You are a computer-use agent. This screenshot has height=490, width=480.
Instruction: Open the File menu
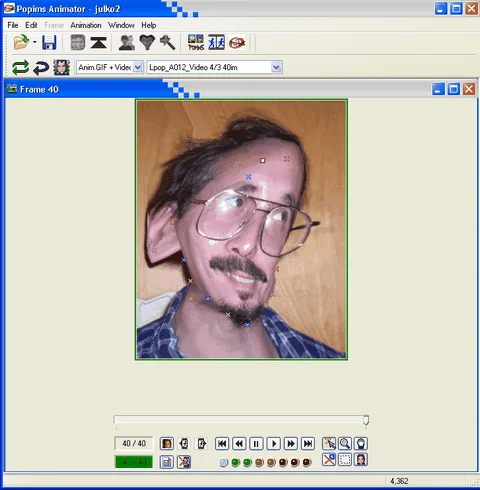13,25
